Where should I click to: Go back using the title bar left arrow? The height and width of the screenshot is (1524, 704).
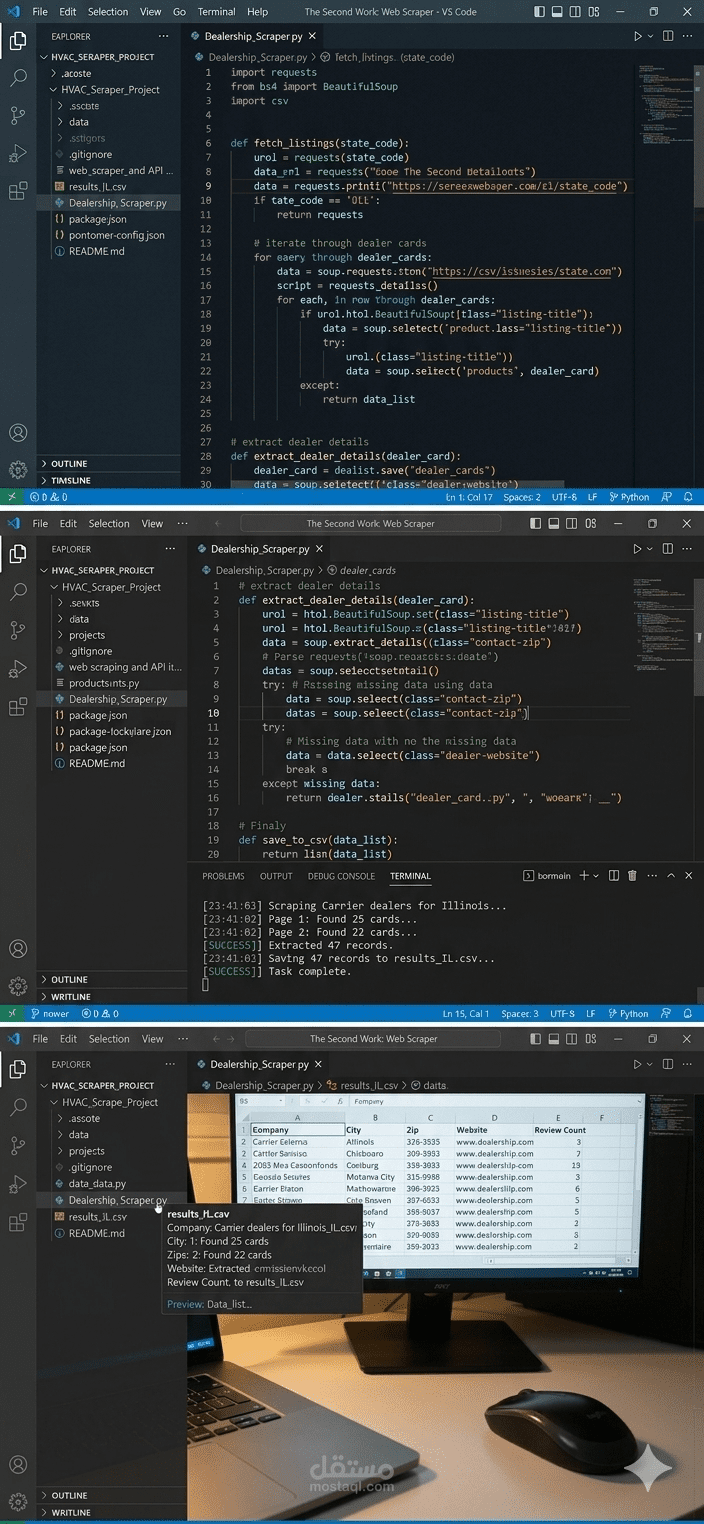point(216,1039)
